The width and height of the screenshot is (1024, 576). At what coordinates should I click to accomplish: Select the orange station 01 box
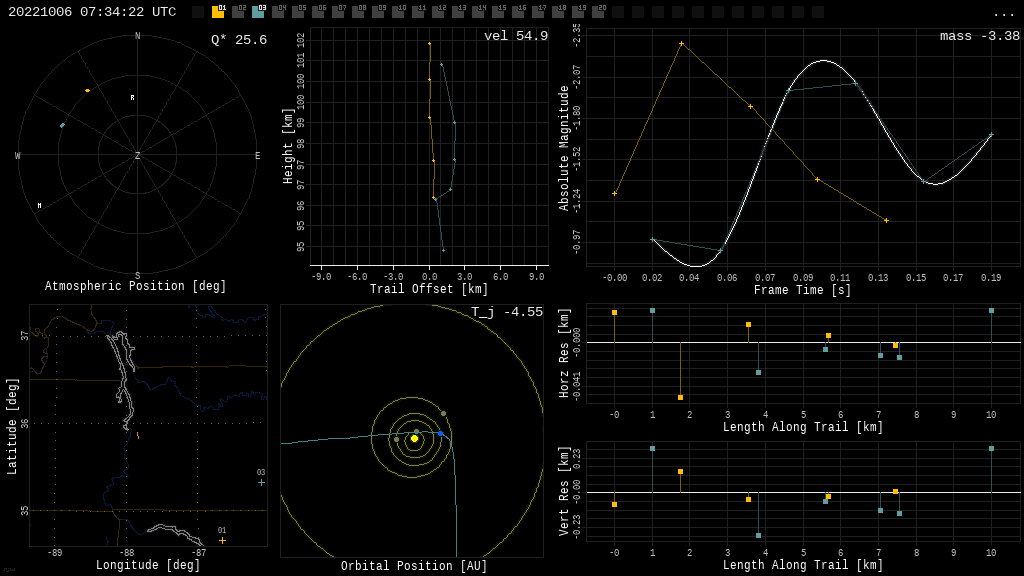pyautogui.click(x=218, y=12)
